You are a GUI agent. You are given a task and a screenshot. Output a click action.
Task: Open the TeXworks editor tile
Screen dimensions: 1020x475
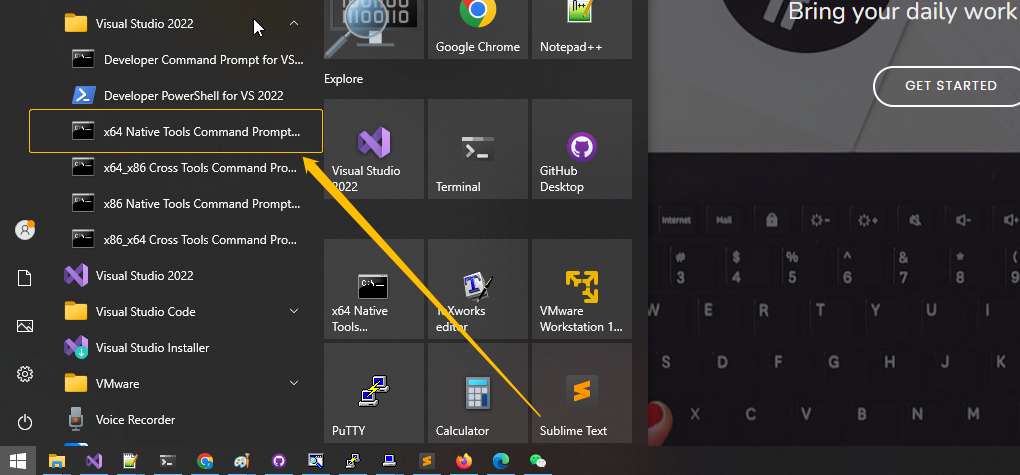coord(477,289)
